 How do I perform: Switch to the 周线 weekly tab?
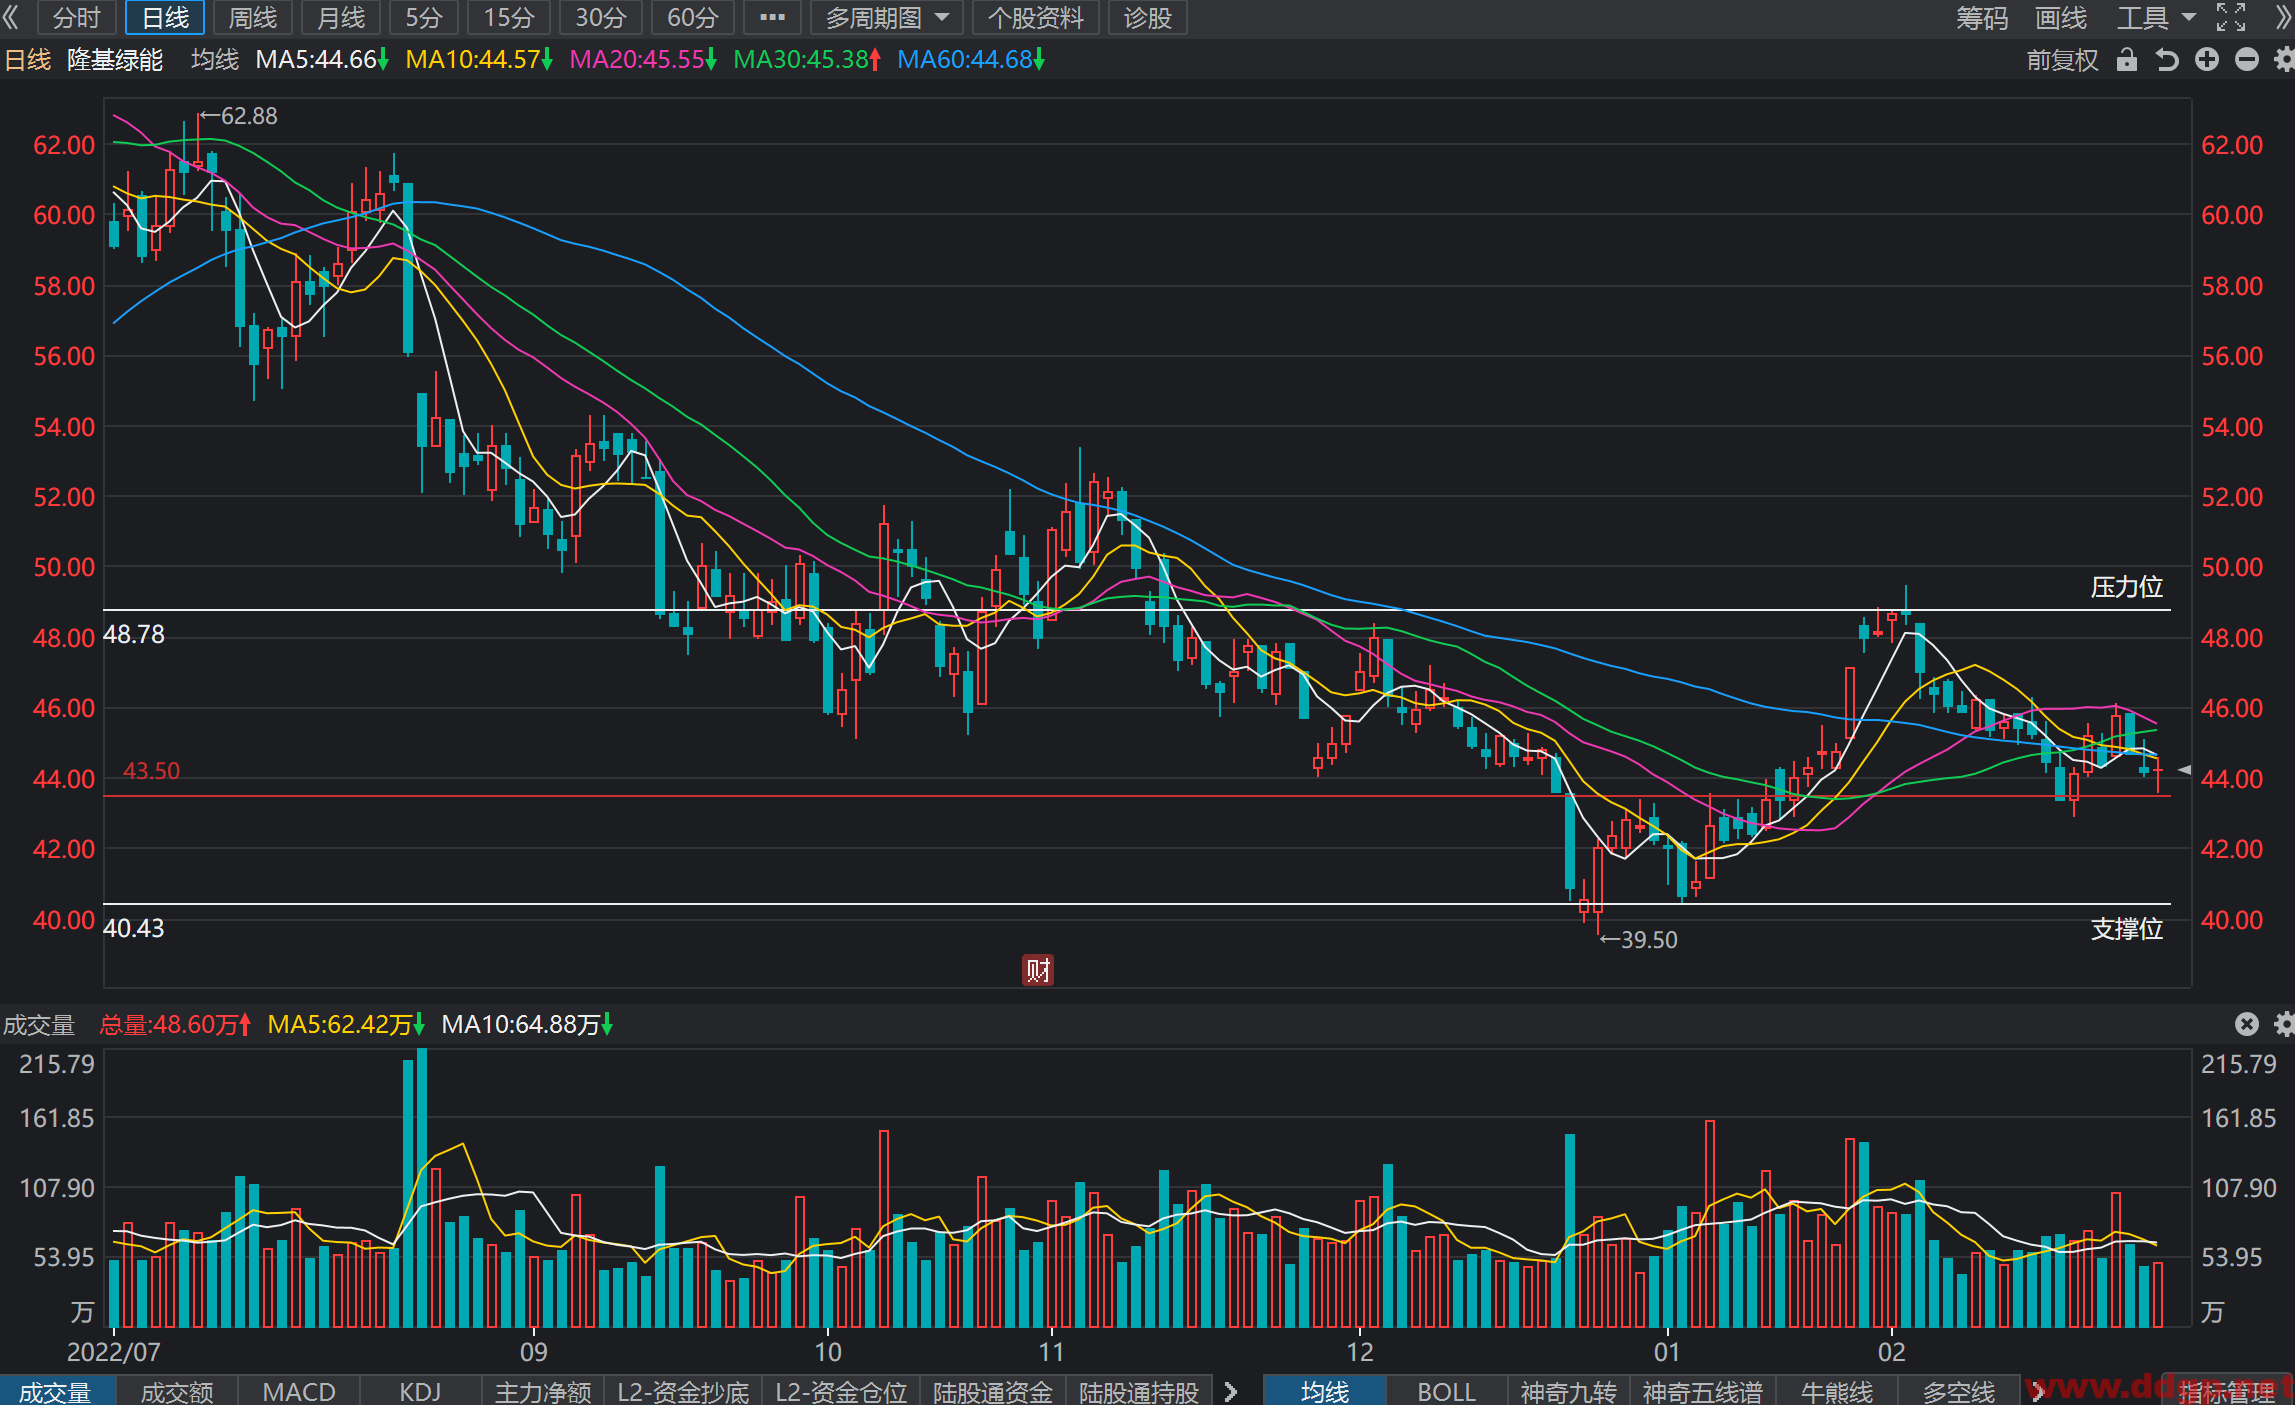(x=253, y=17)
